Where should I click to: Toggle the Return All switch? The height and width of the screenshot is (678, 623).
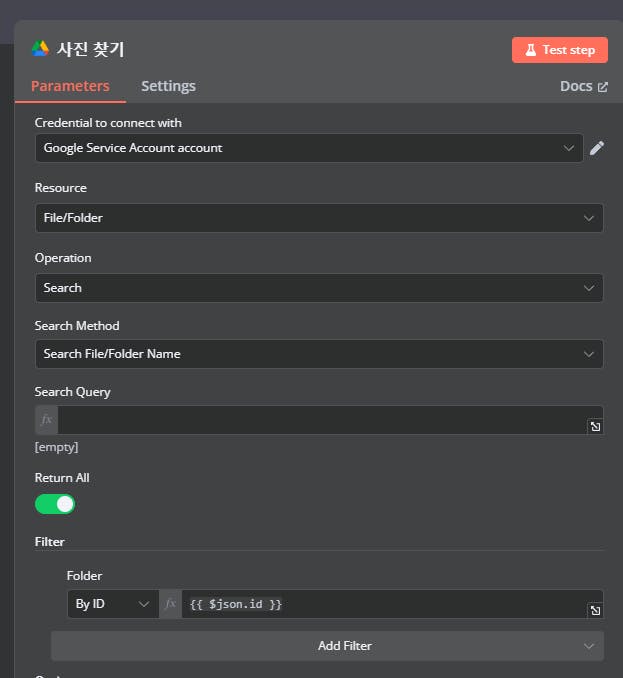55,504
